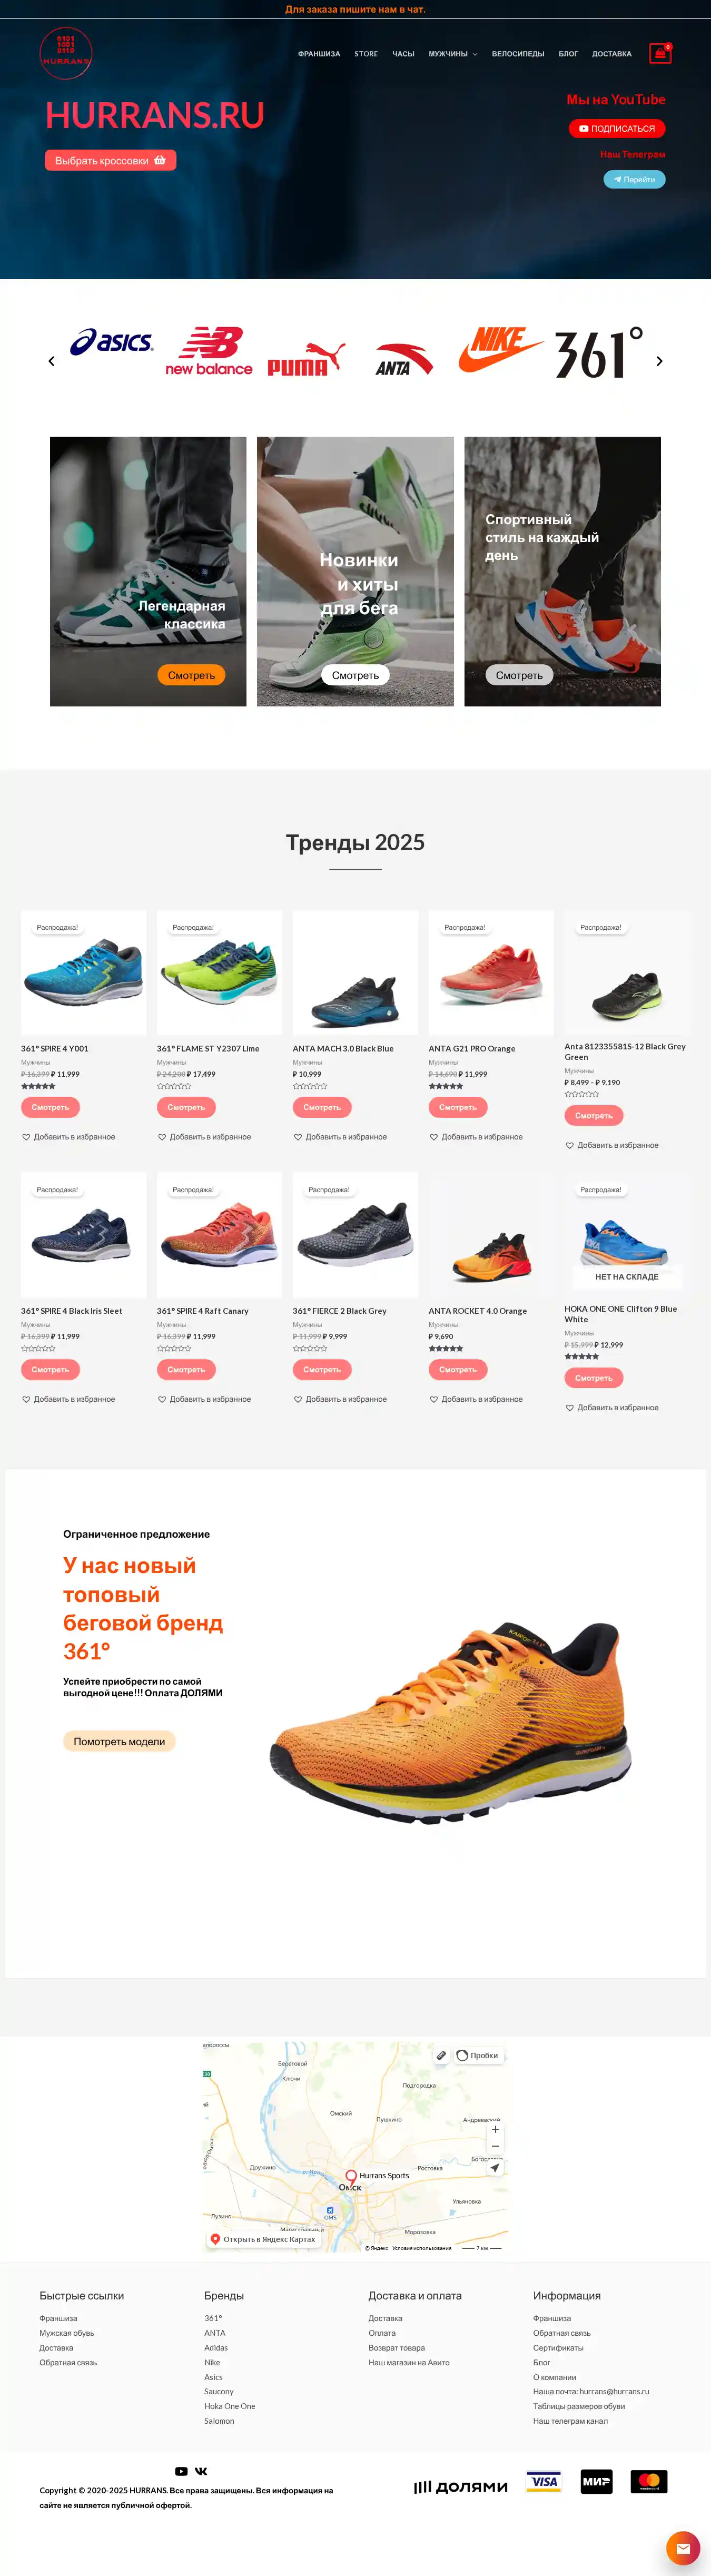Toggle the Пробки traffic layer on map
Image resolution: width=711 pixels, height=2576 pixels.
tap(478, 2055)
